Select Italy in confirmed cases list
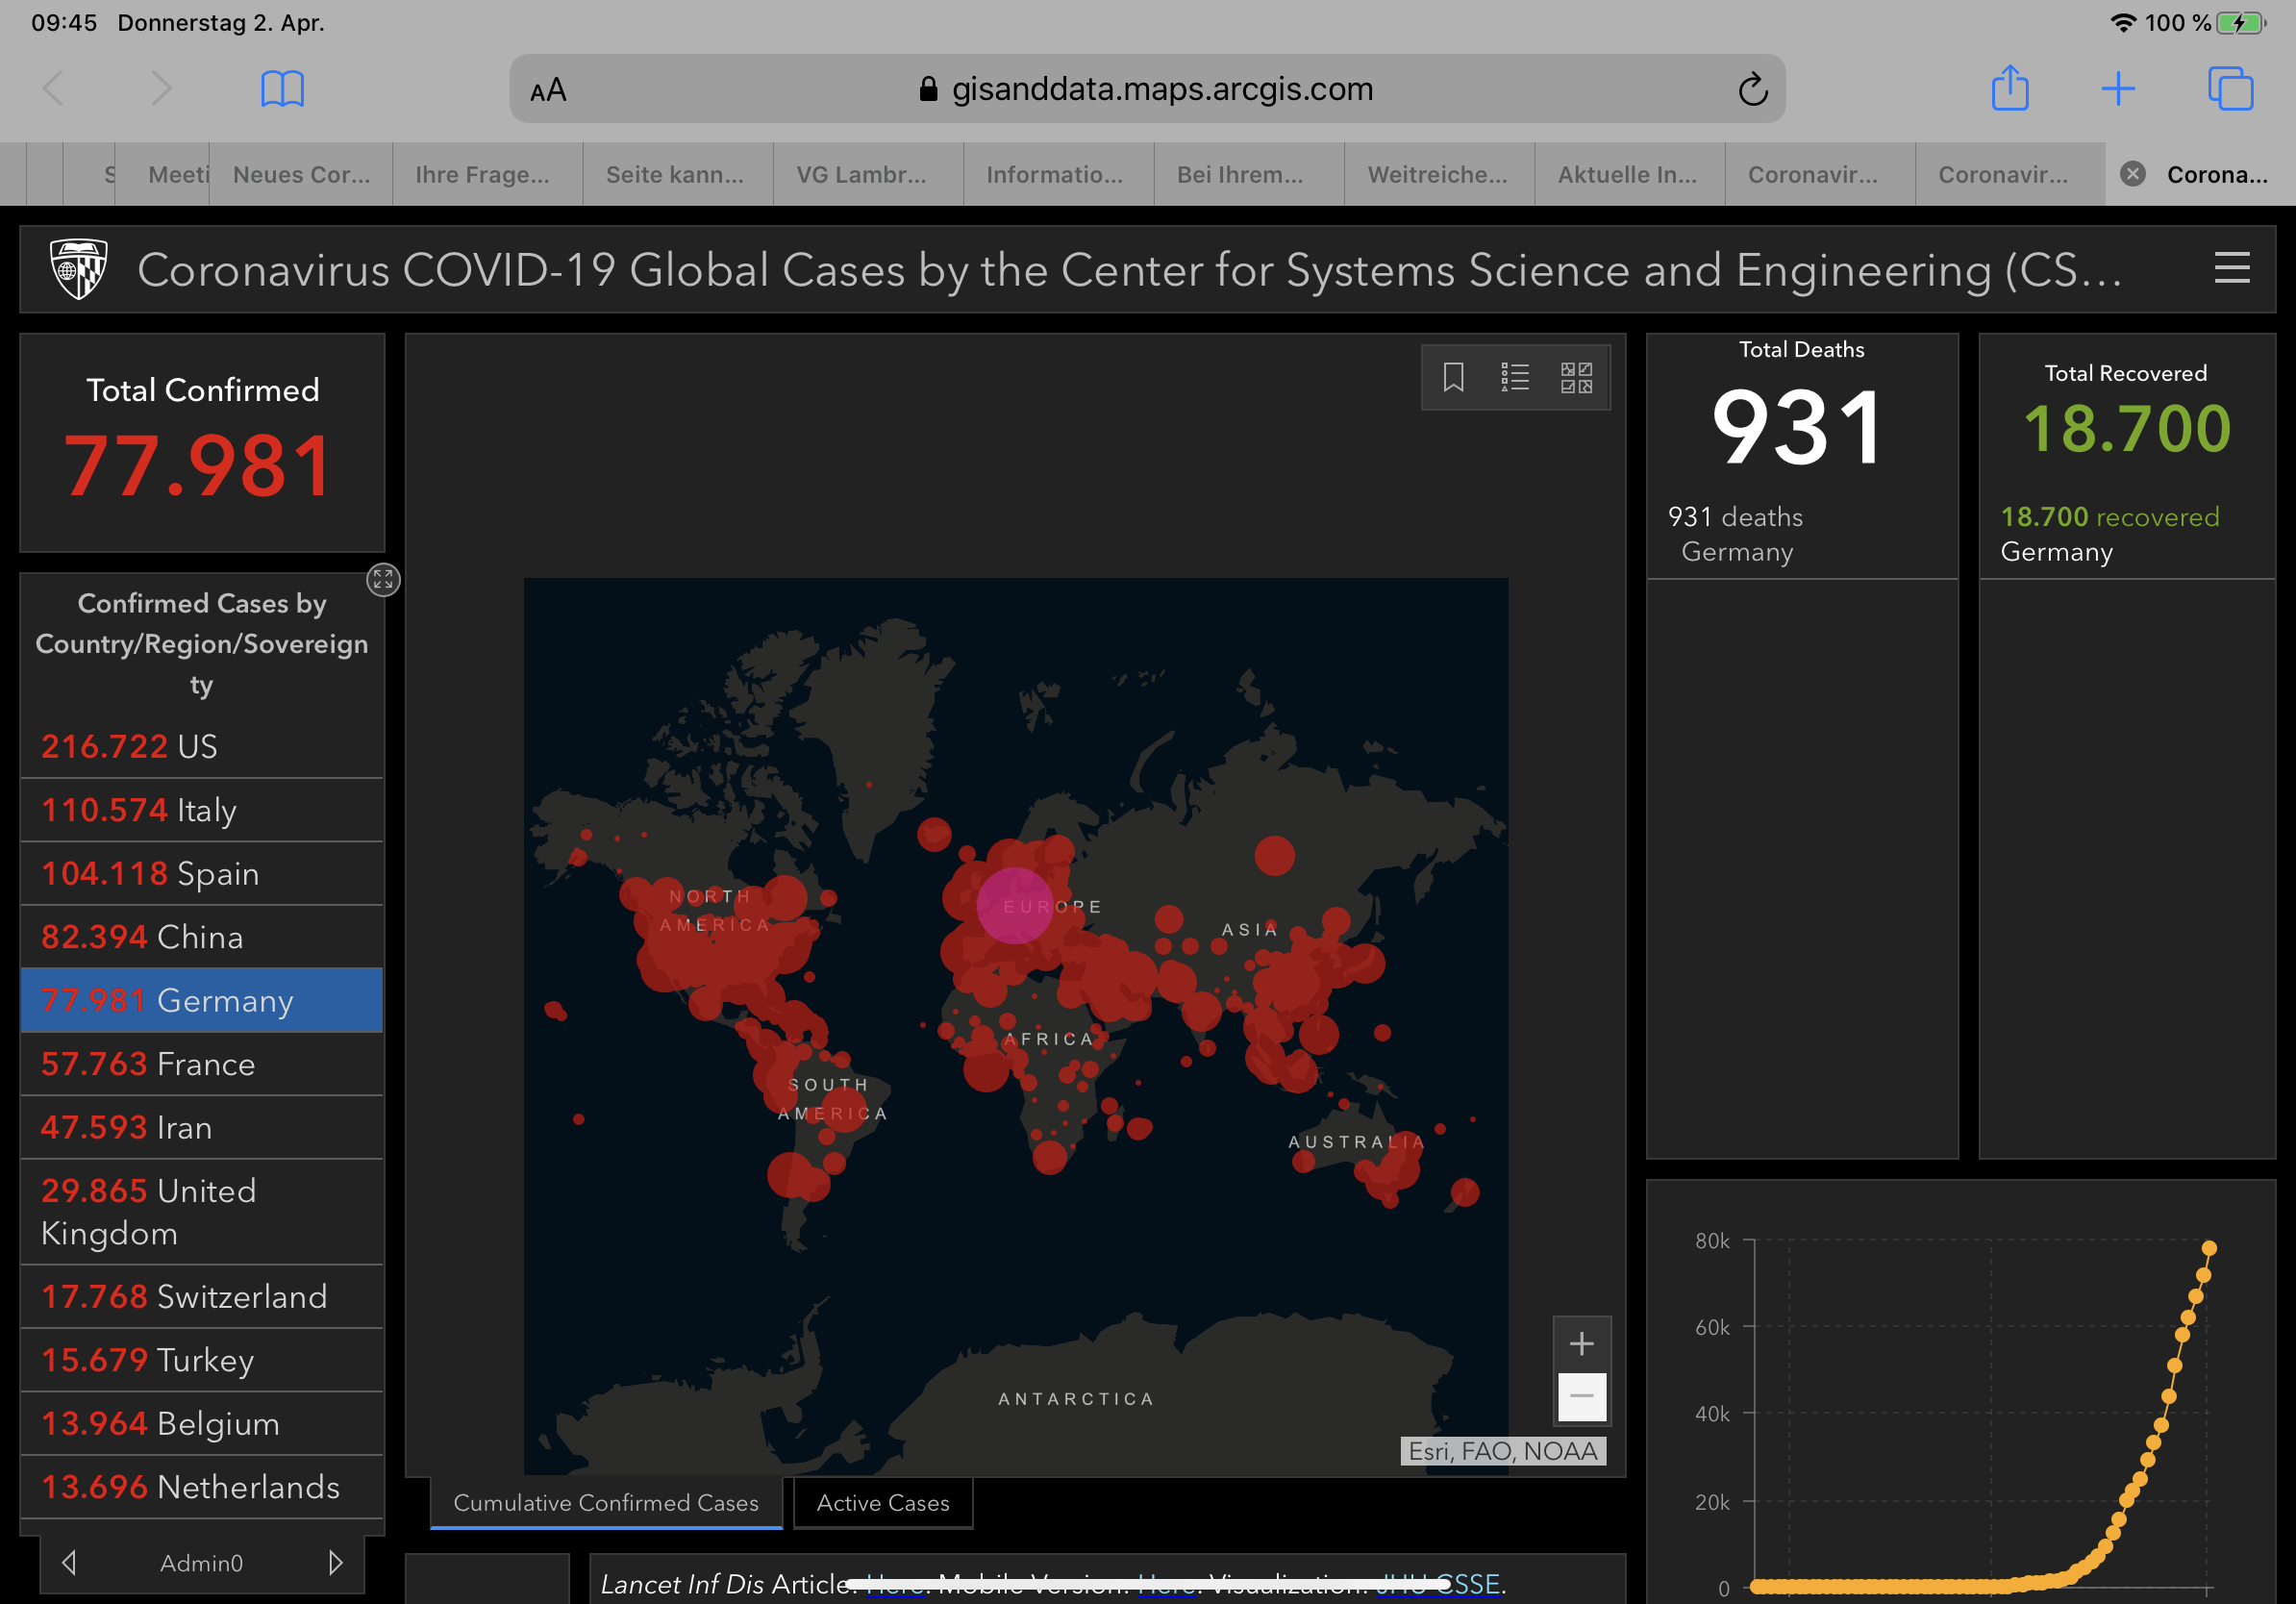2296x1604 pixels. [202, 810]
